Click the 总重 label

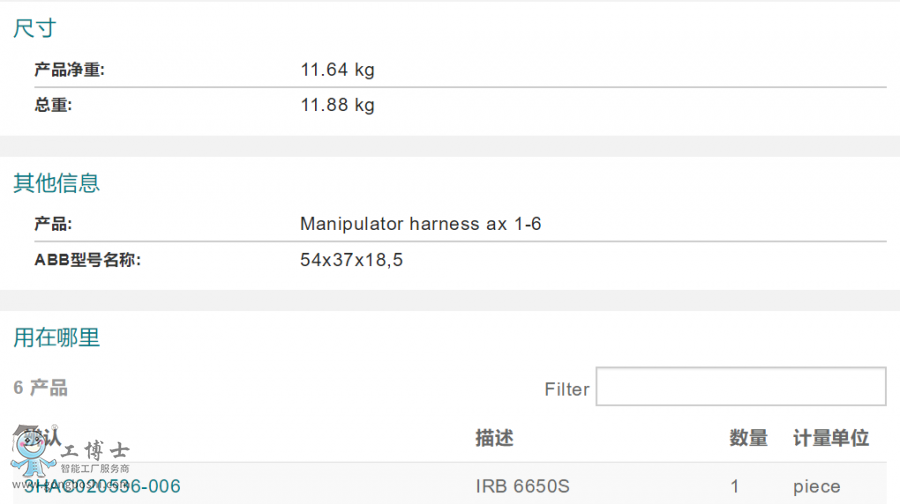52,105
